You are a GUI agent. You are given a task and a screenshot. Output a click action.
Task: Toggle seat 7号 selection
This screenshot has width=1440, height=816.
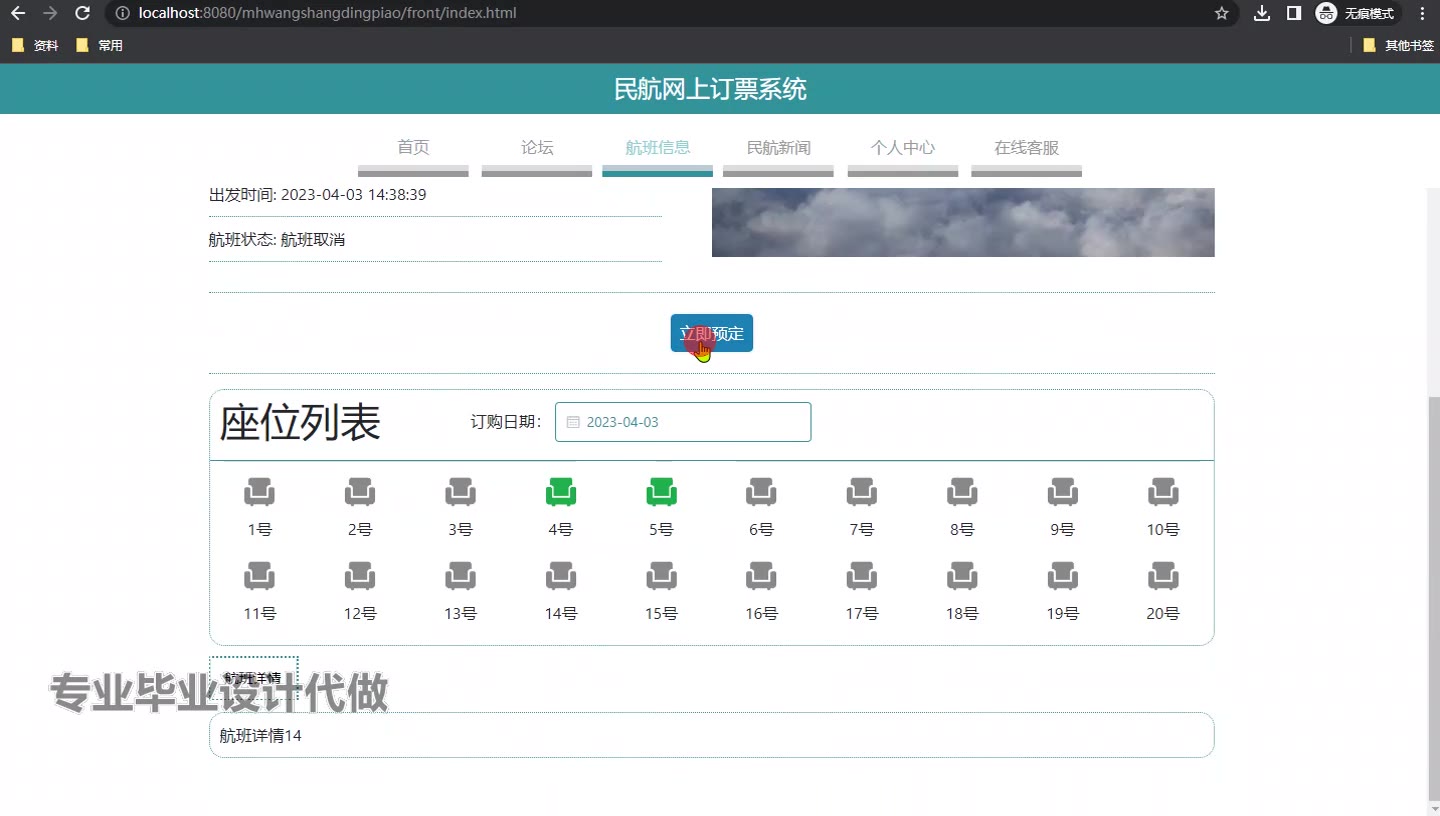(861, 492)
